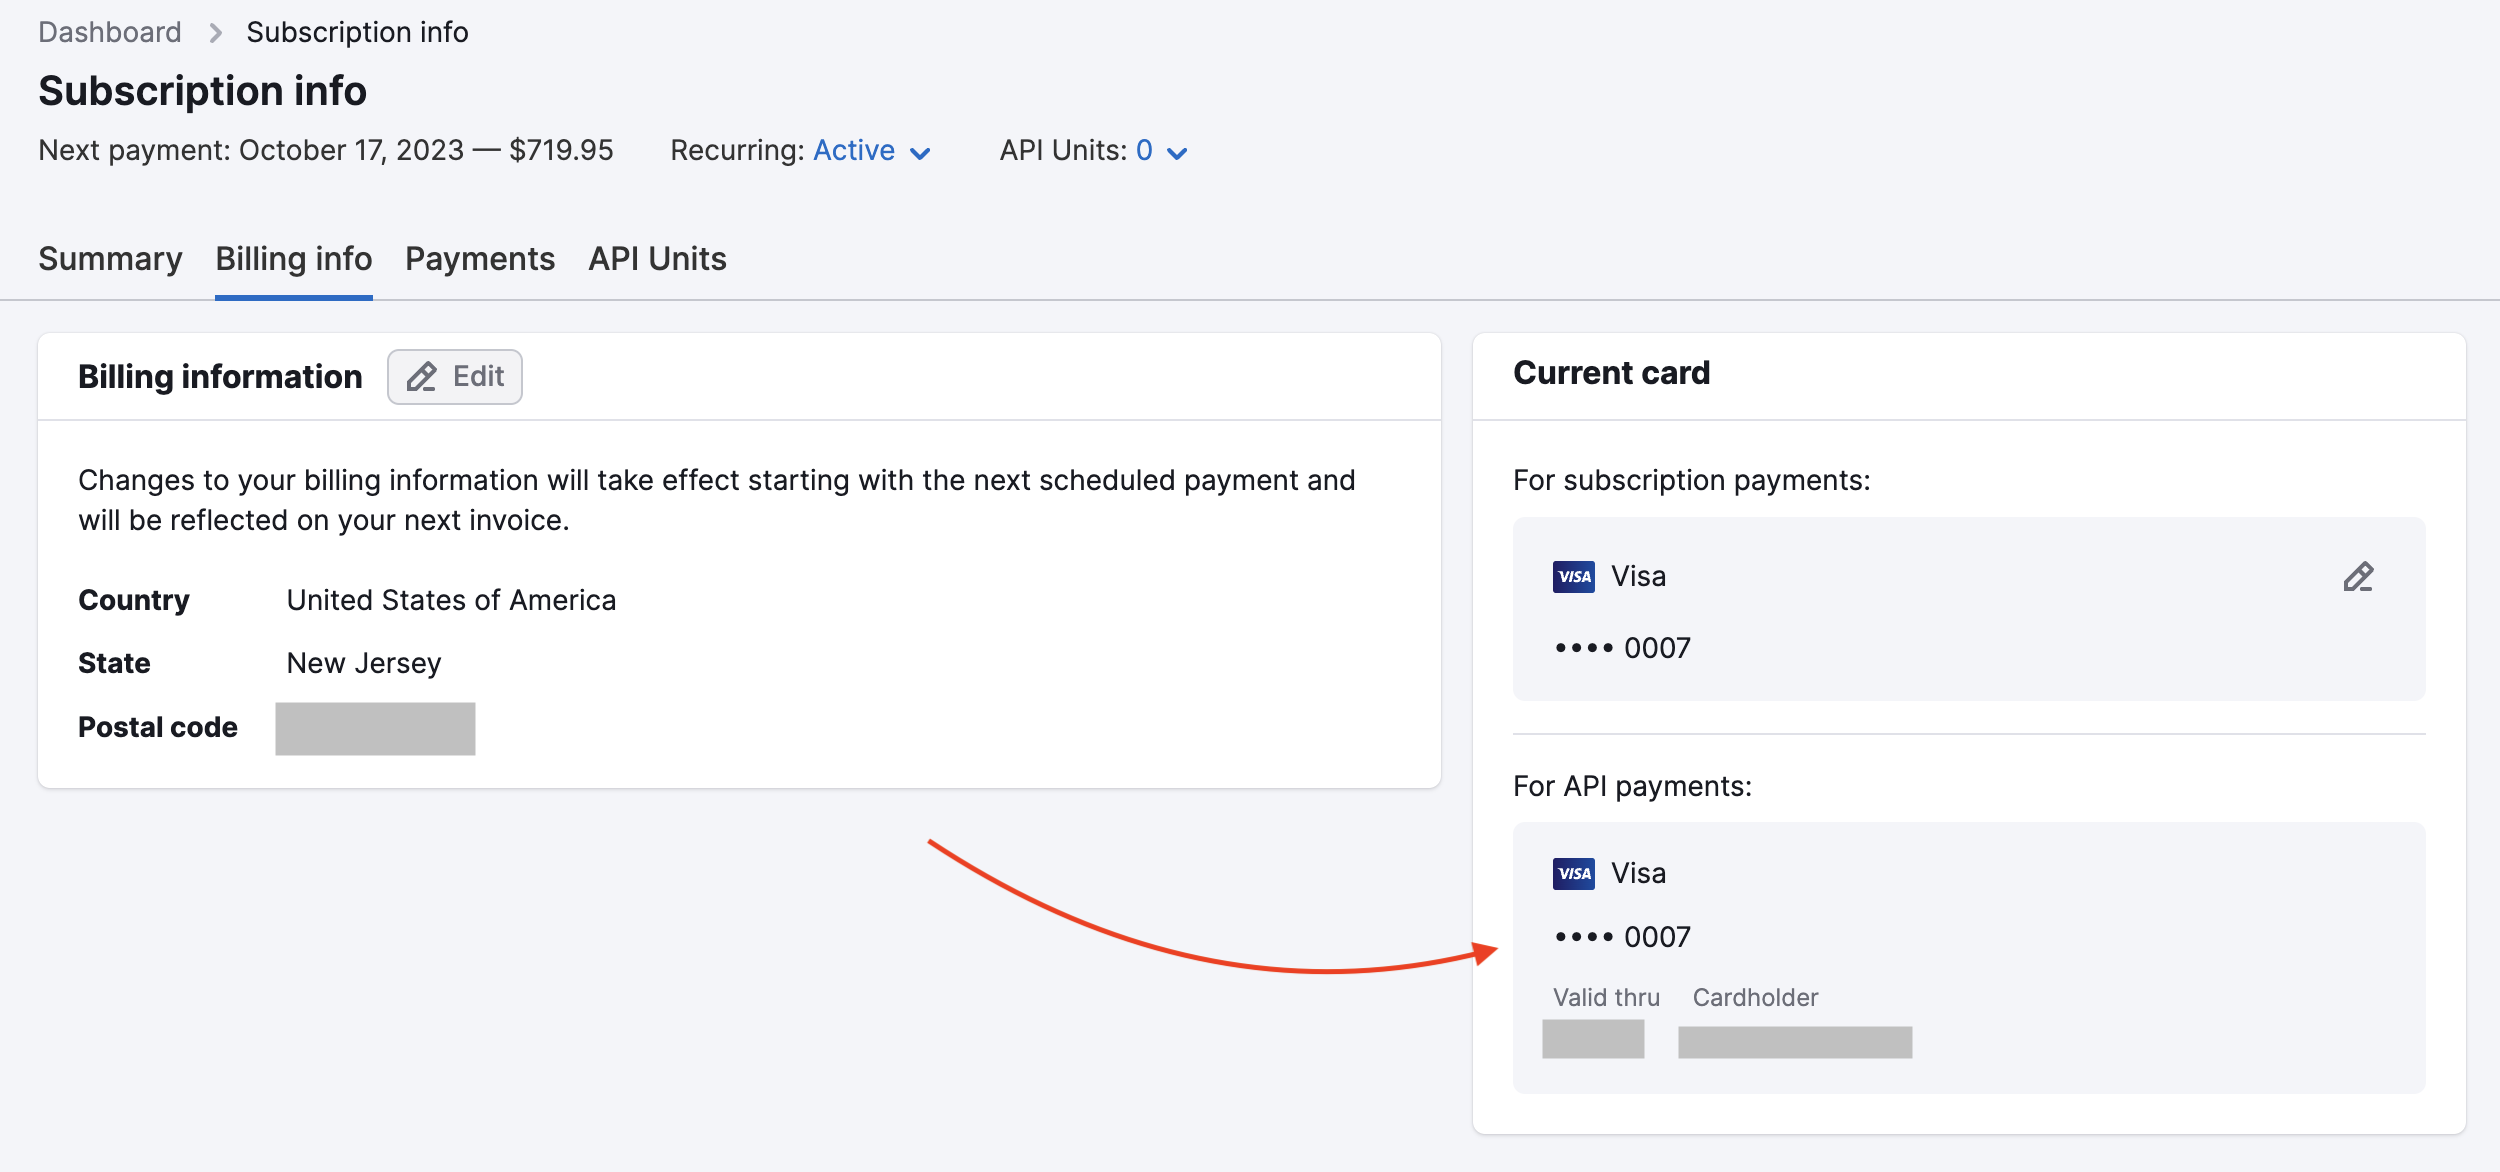Click the Active recurring status link

(x=853, y=150)
